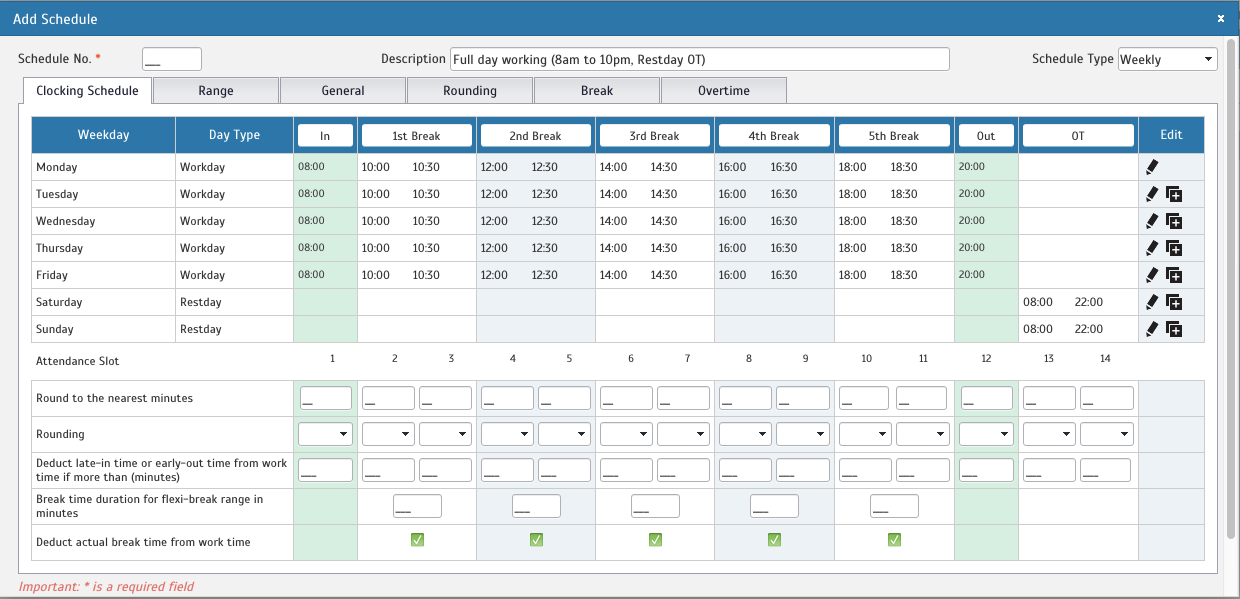This screenshot has width=1240, height=599.
Task: Click the Schedule No. input field
Action: click(172, 60)
